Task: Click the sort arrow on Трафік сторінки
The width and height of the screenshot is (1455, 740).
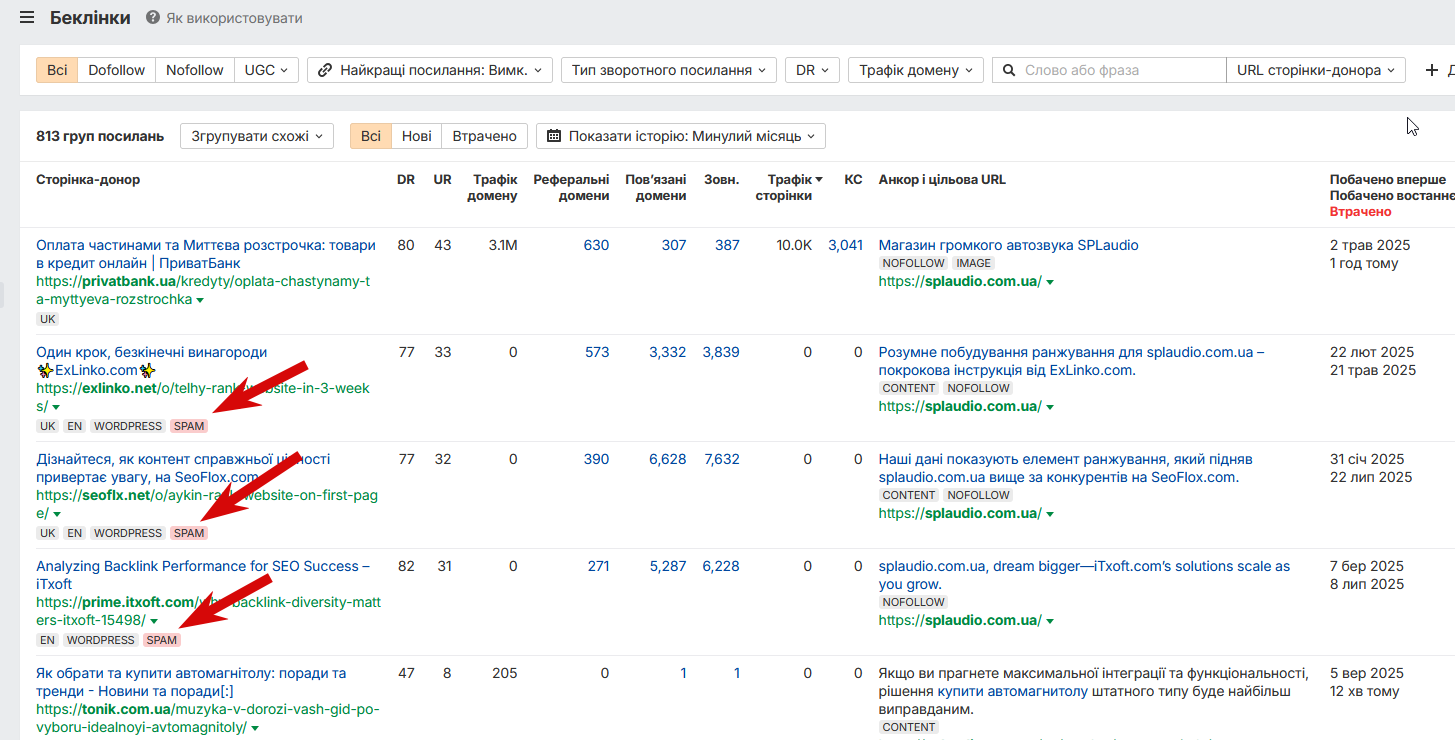Action: pos(819,180)
